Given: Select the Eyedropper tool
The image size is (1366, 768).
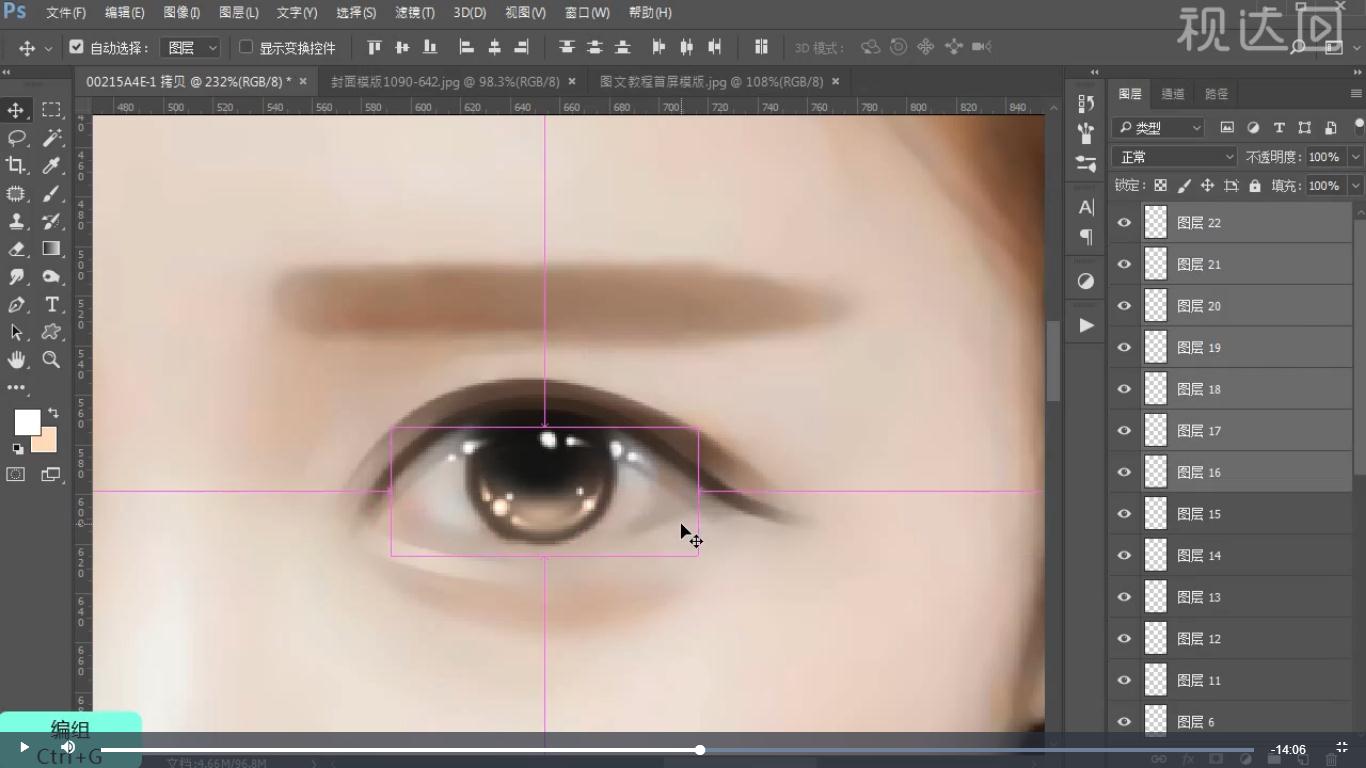Looking at the screenshot, I should pos(51,165).
